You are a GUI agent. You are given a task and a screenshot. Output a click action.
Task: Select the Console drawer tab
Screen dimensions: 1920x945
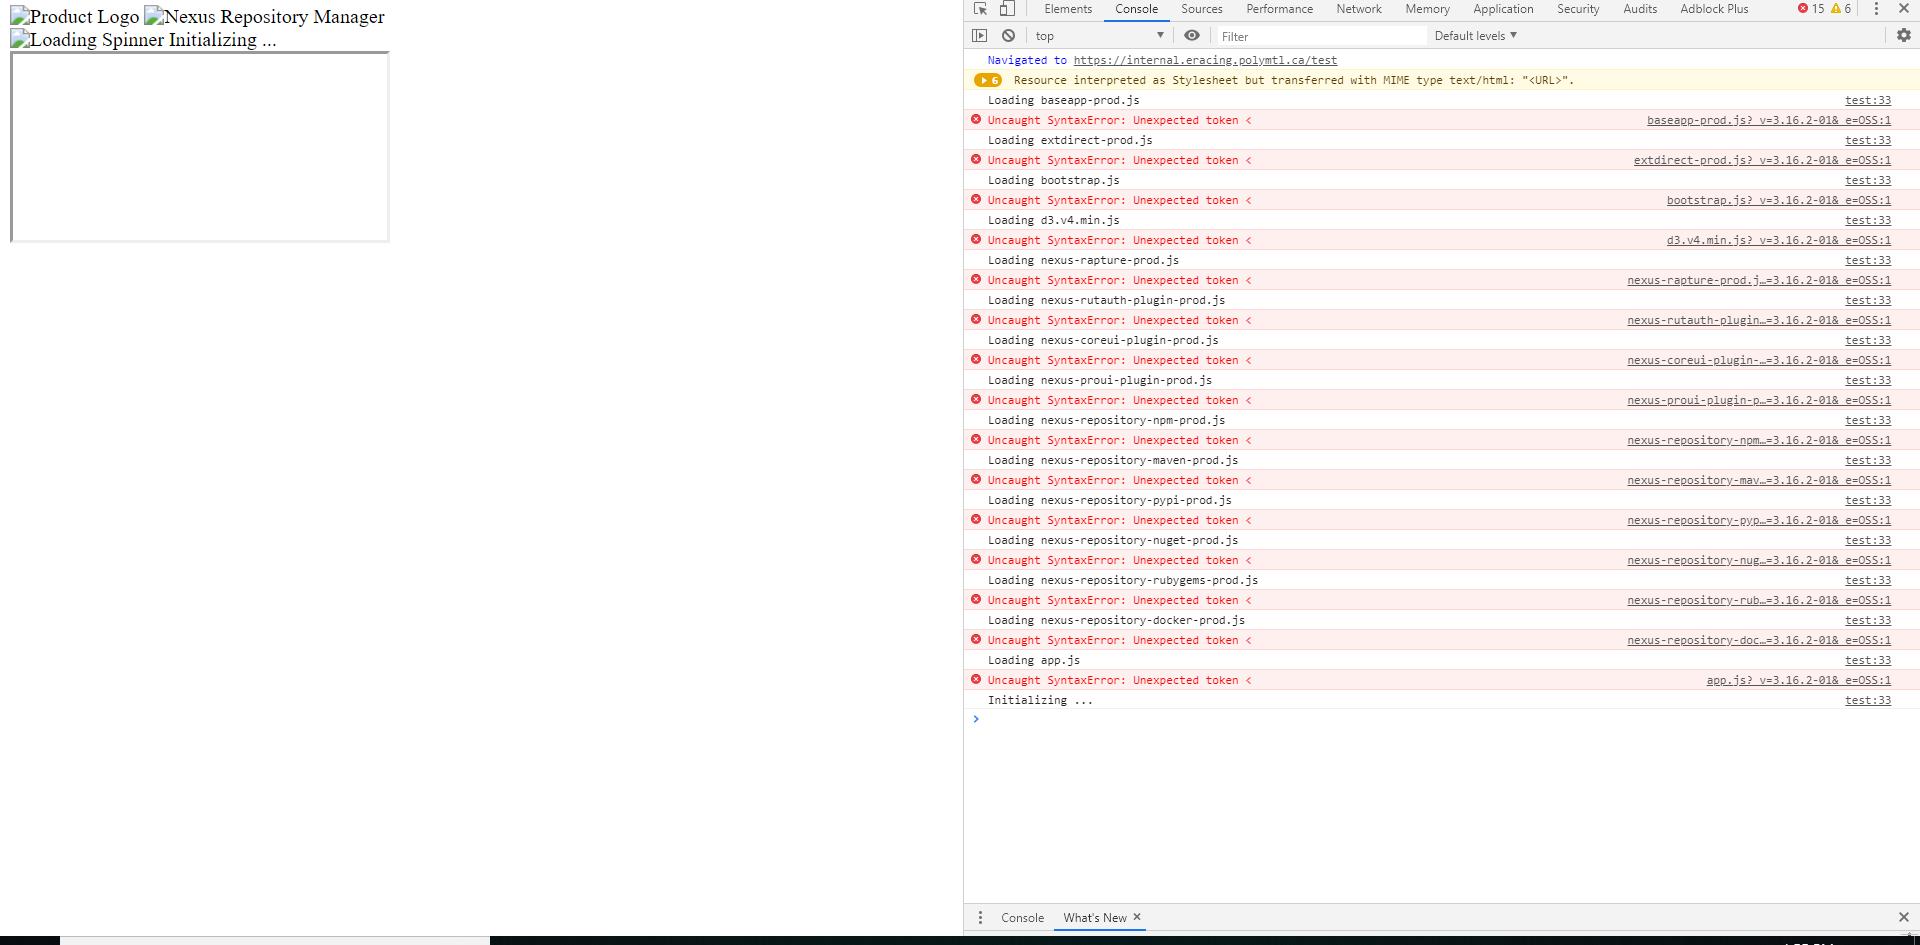point(1021,917)
